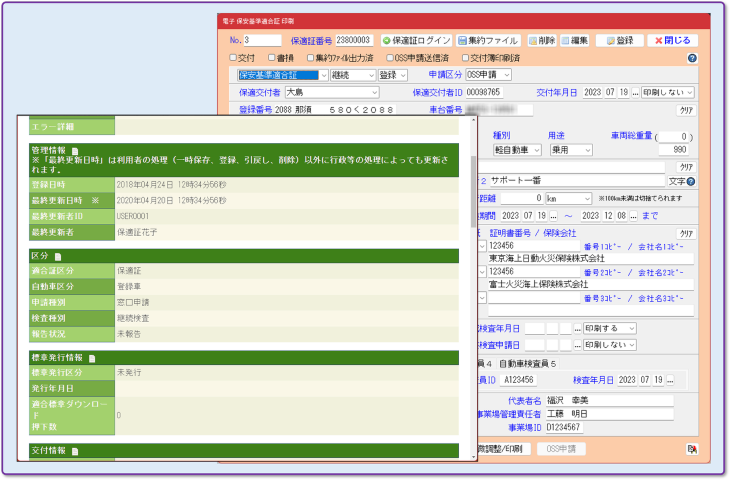
Task: Click the field containing サポート一番
Action: (576, 181)
